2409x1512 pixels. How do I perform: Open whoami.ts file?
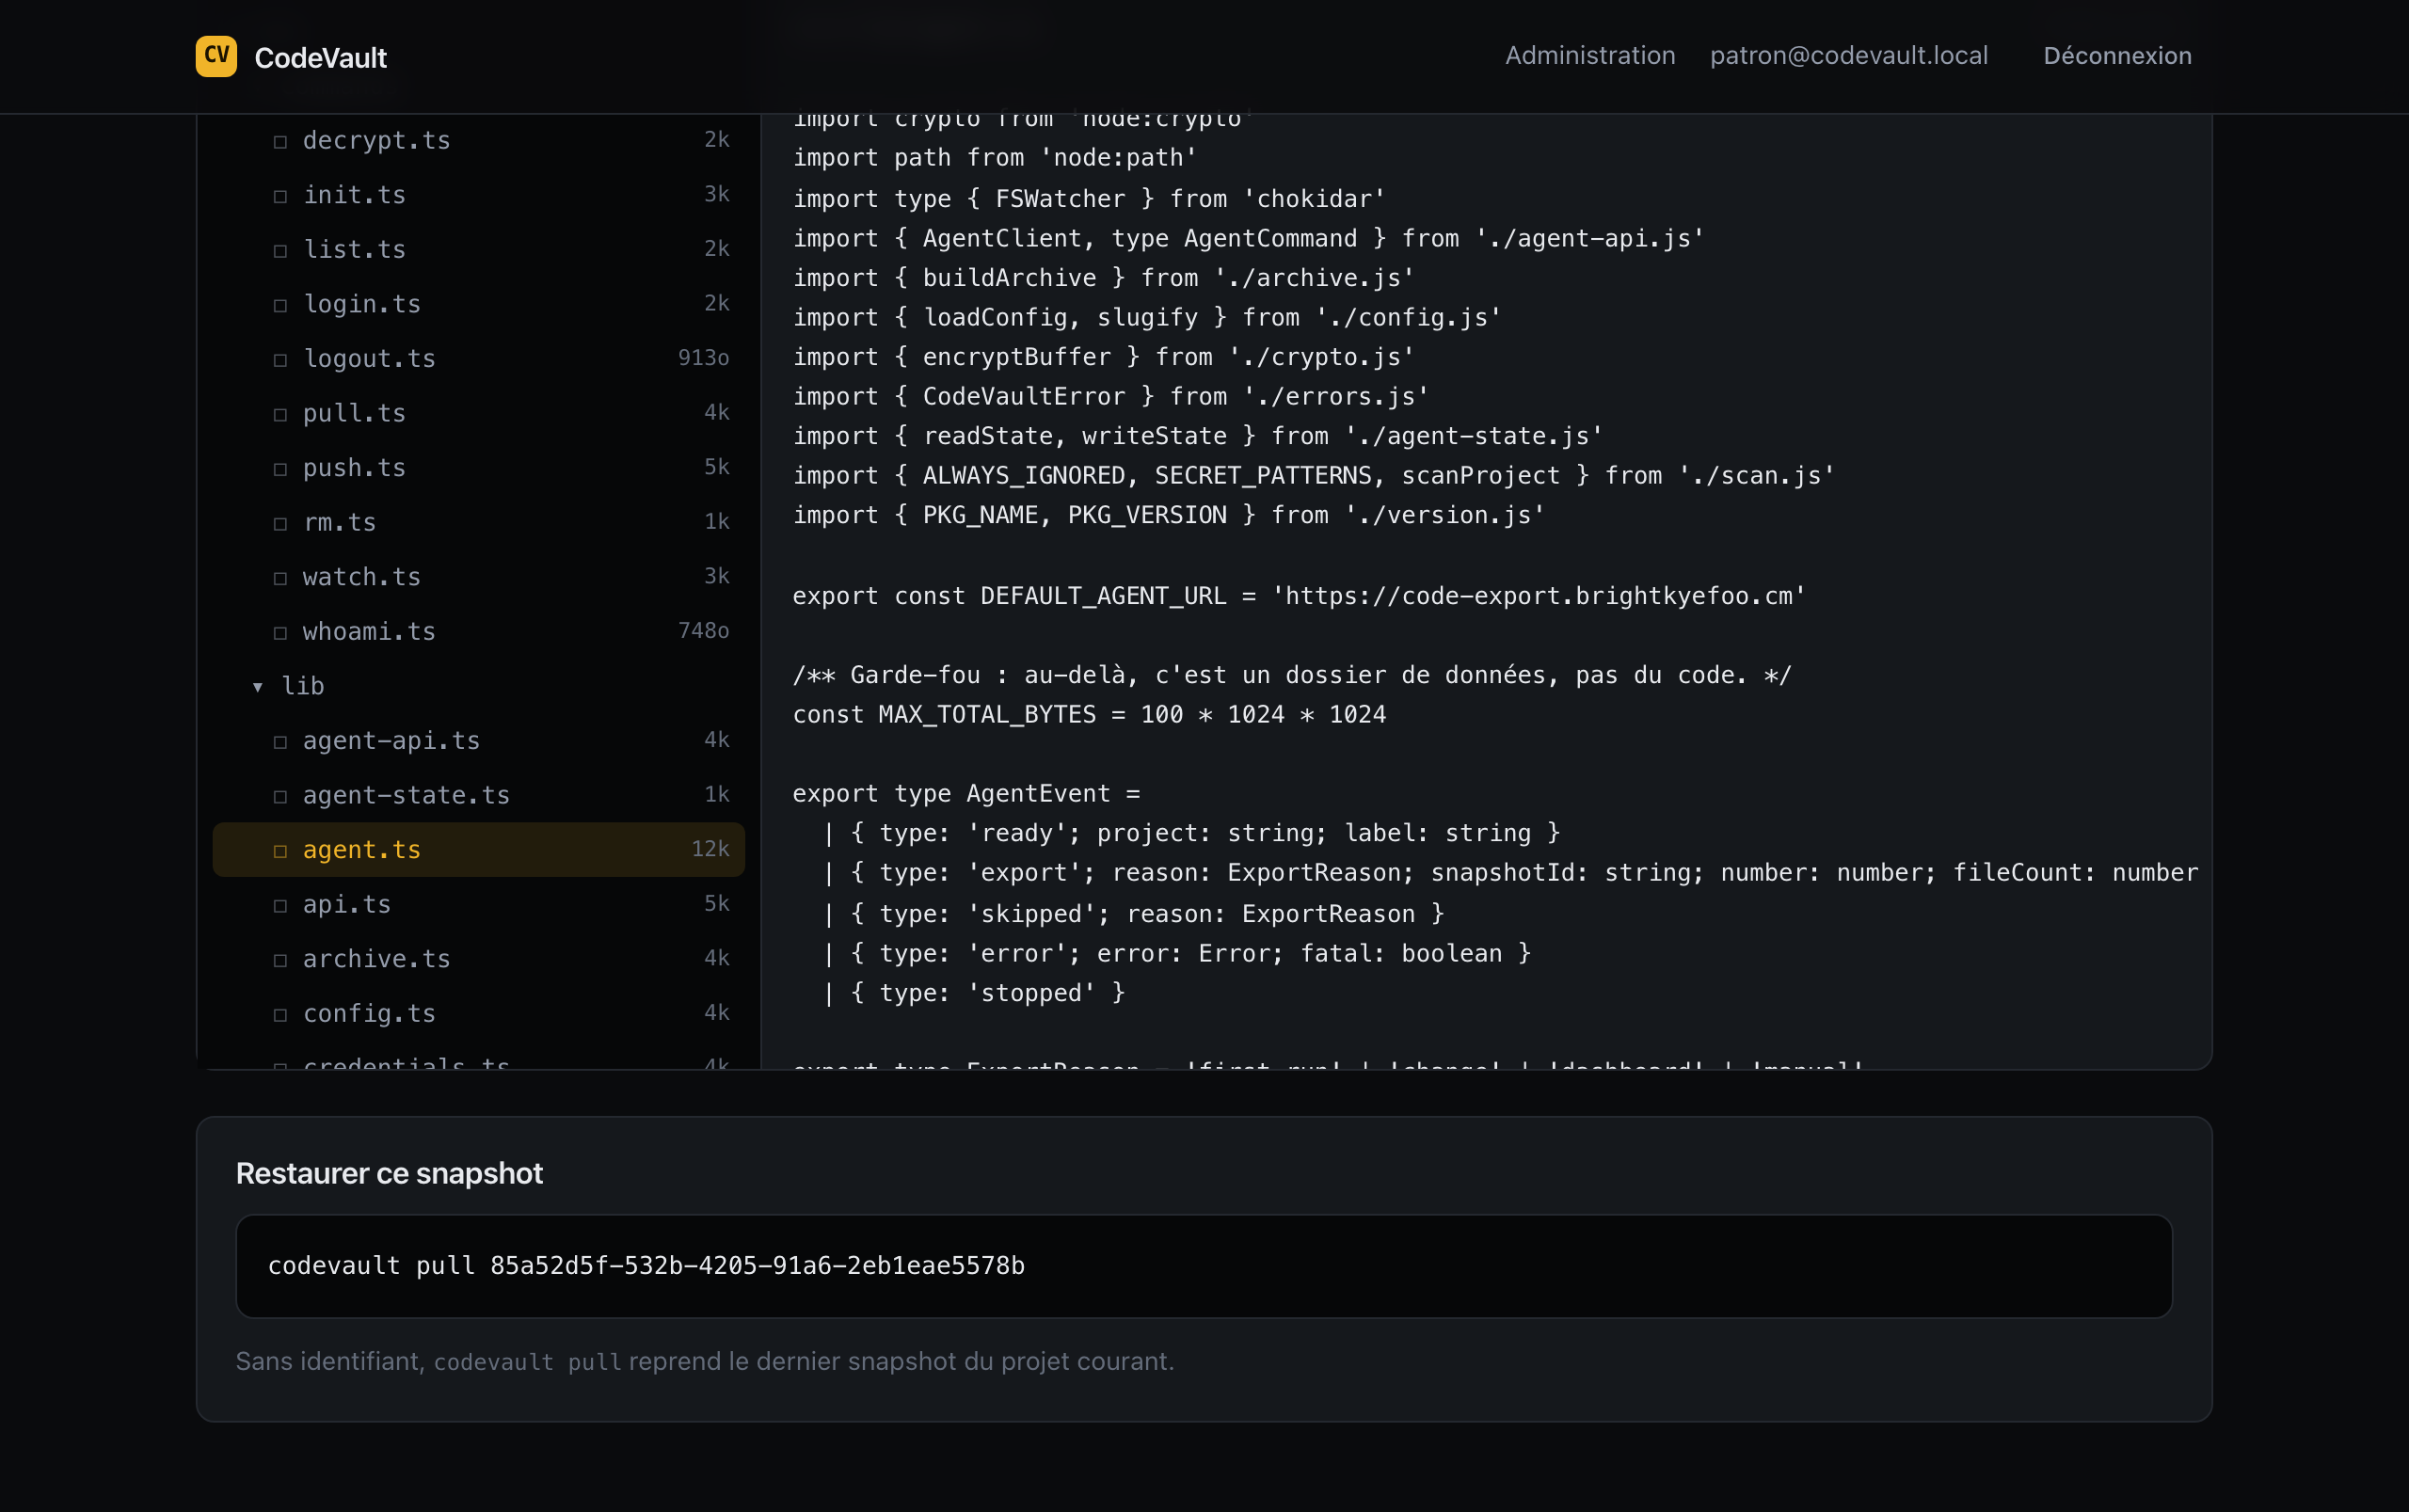479,631
